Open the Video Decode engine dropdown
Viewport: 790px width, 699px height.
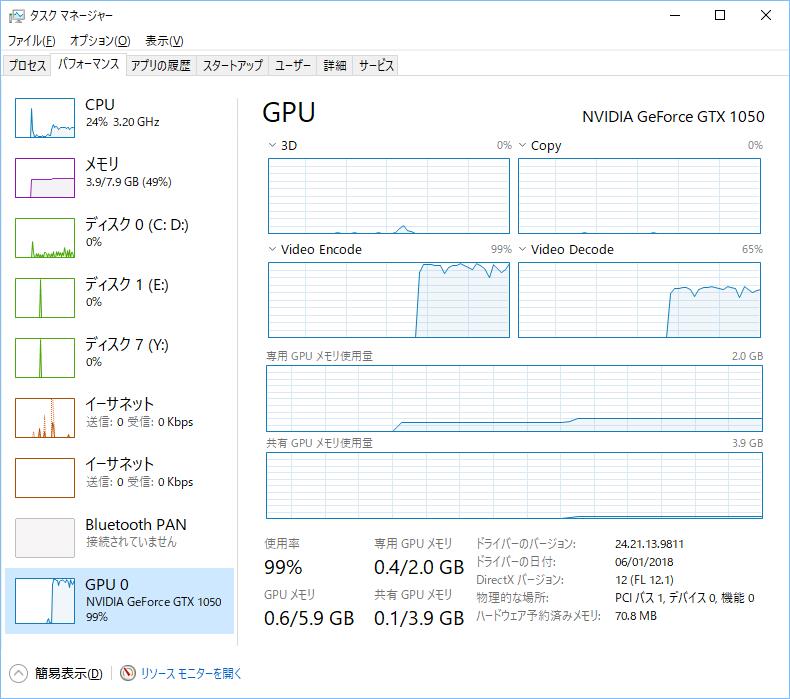[522, 249]
